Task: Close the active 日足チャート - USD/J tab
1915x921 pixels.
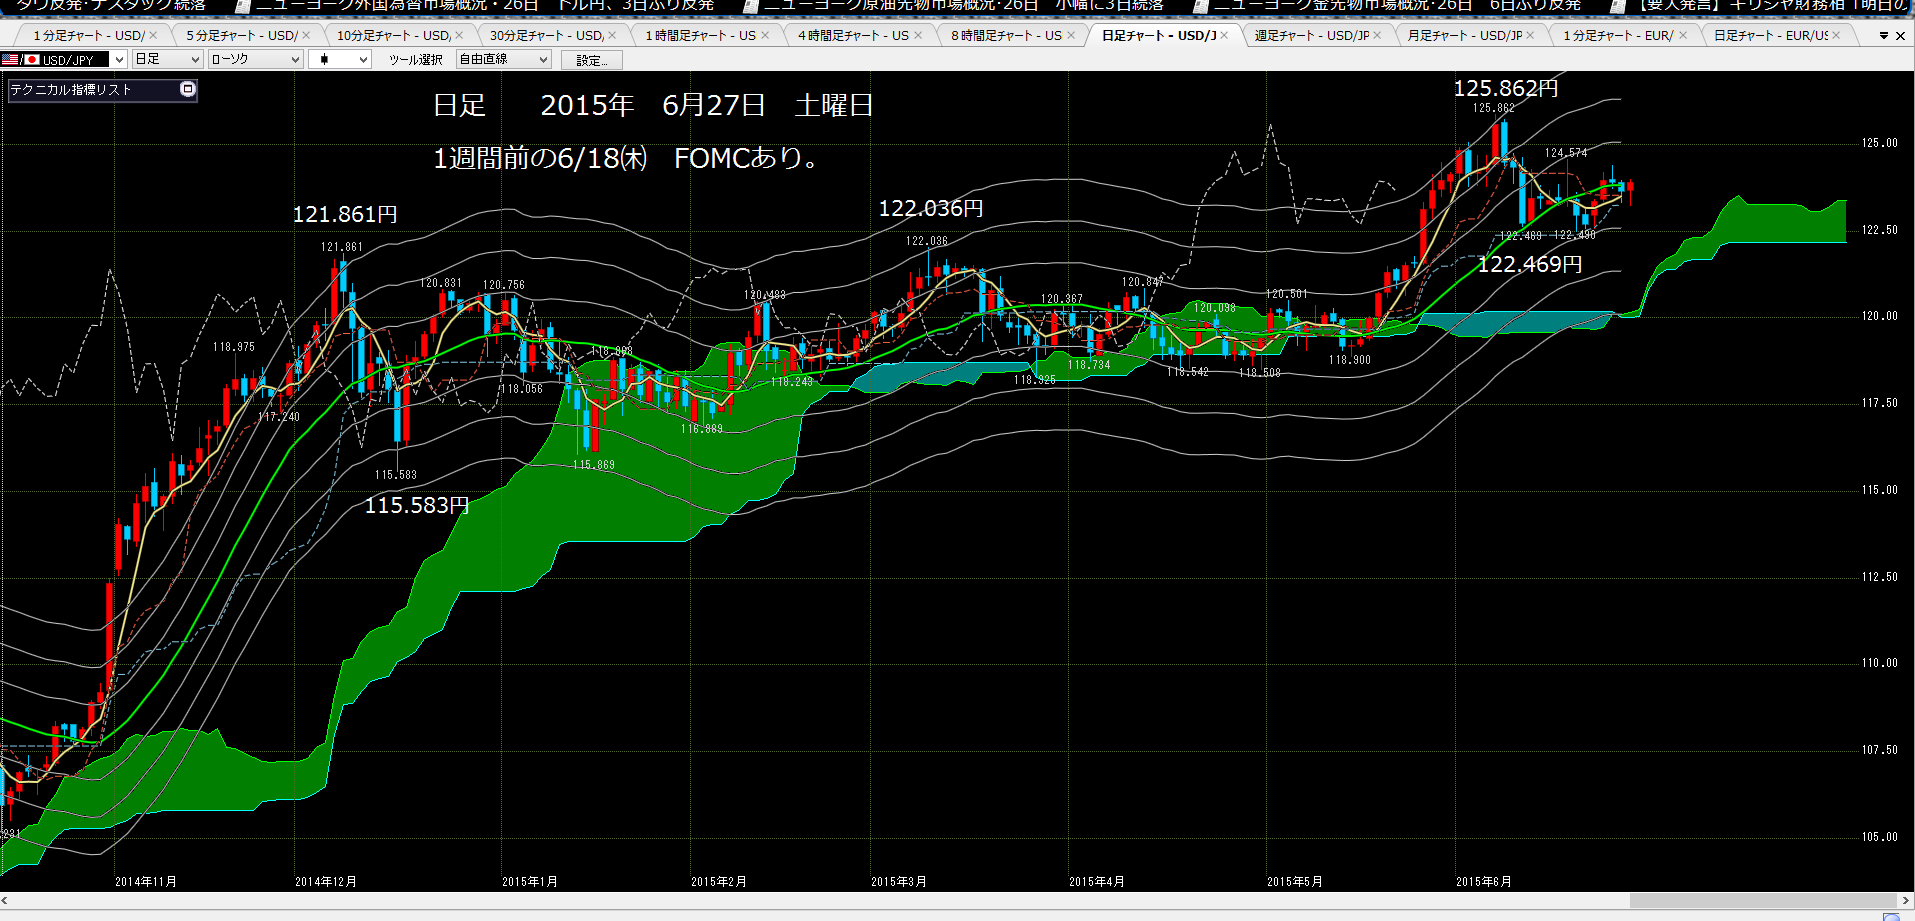Action: pos(1224,35)
